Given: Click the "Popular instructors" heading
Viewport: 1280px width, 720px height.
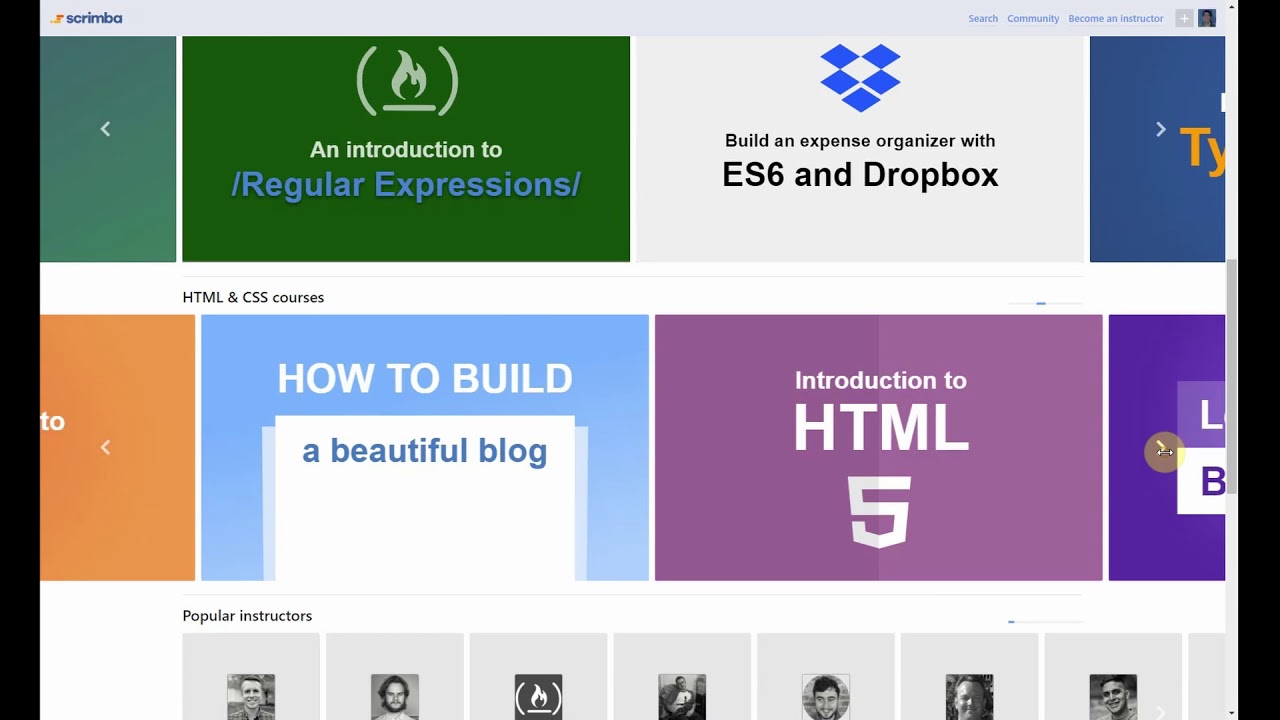Looking at the screenshot, I should pyautogui.click(x=247, y=615).
